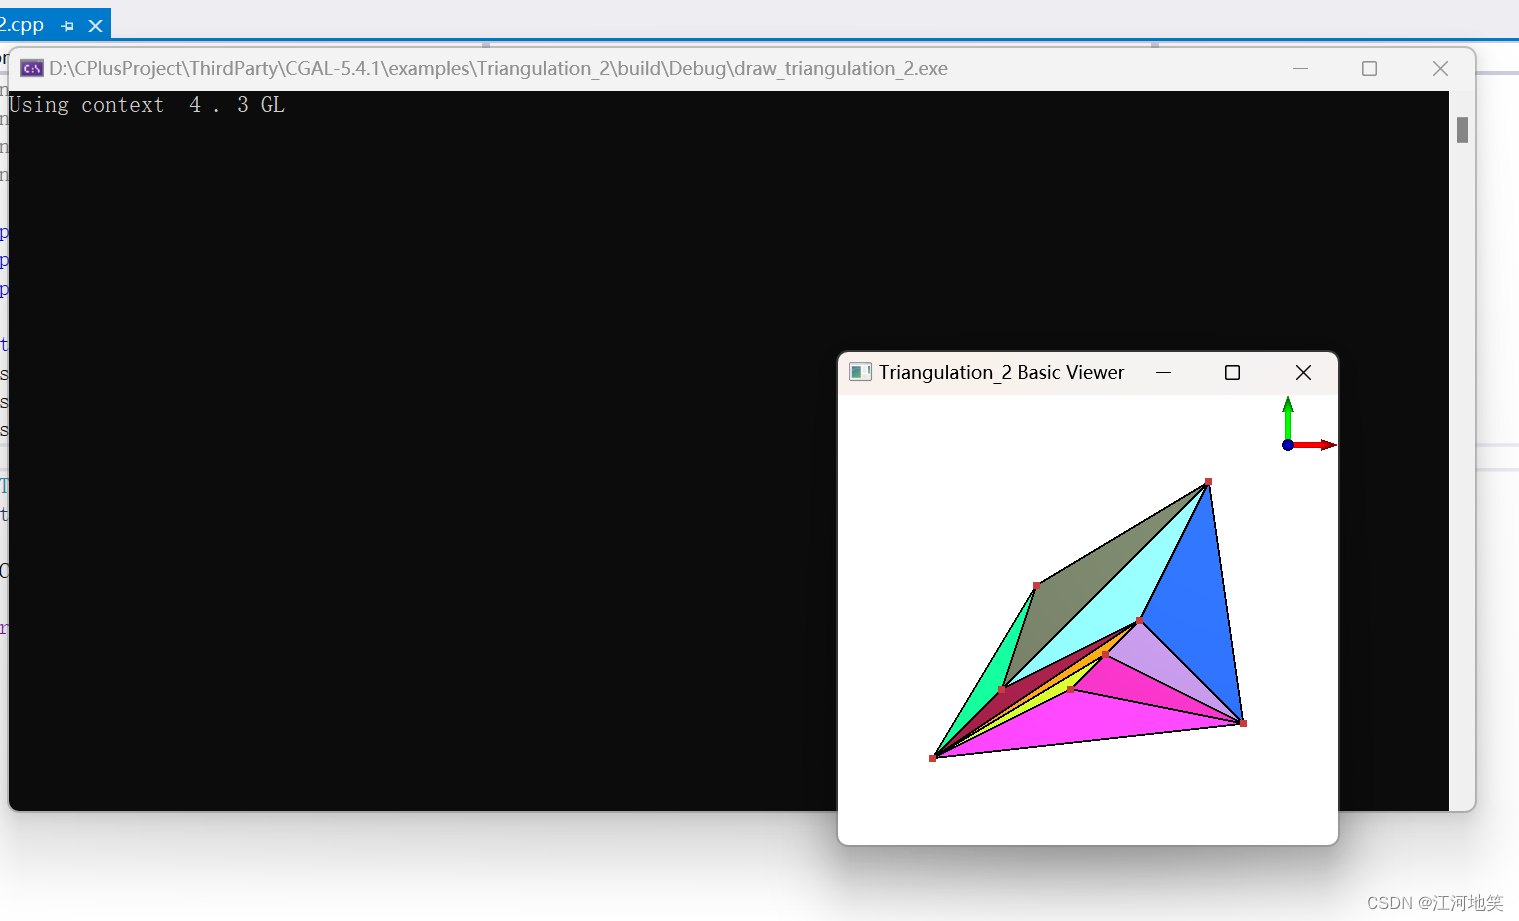Click the 'Using context 4 . 3 GL' output line

pyautogui.click(x=147, y=105)
